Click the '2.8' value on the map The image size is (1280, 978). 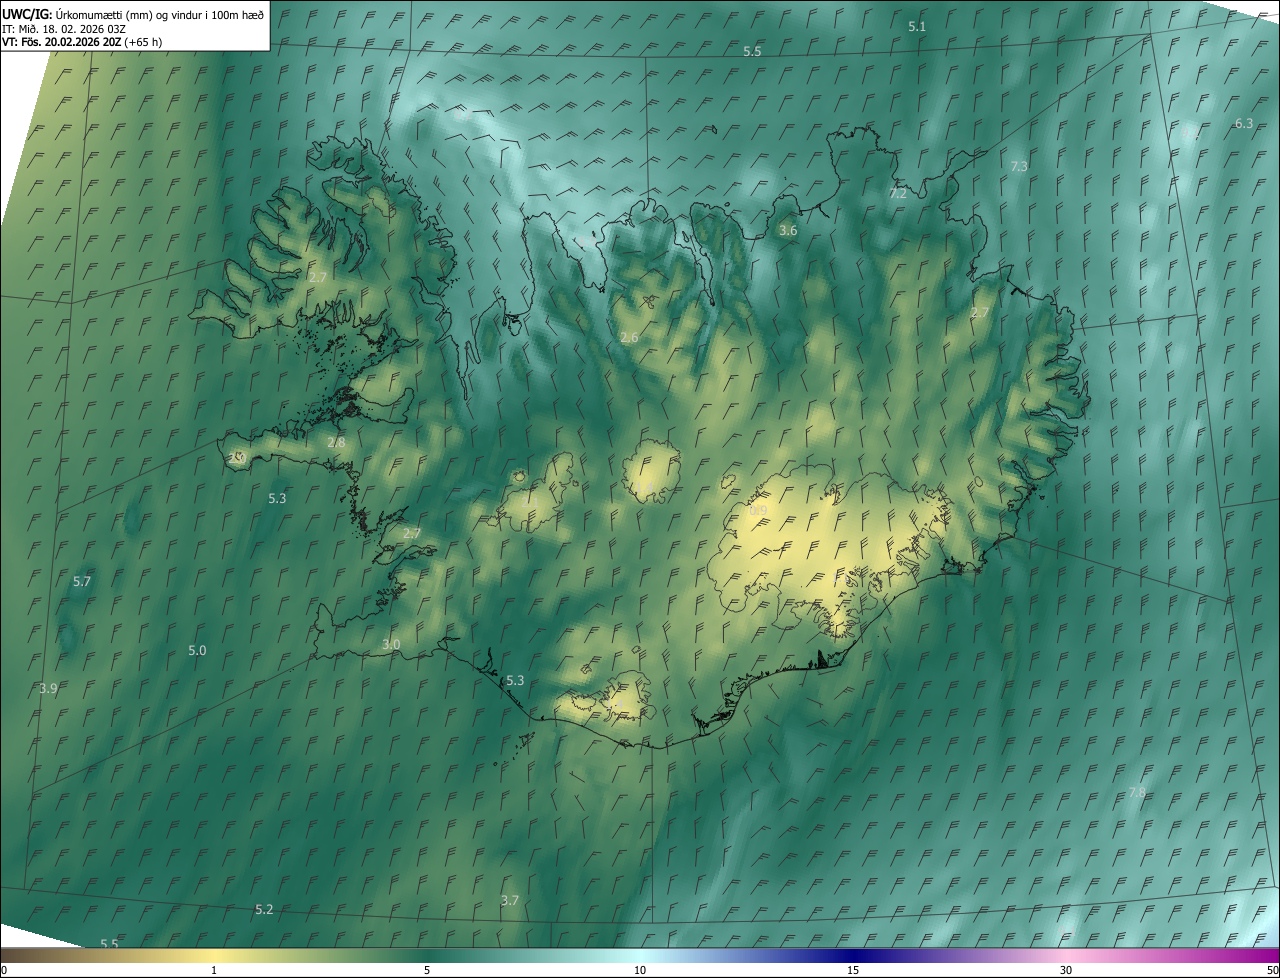click(x=336, y=442)
